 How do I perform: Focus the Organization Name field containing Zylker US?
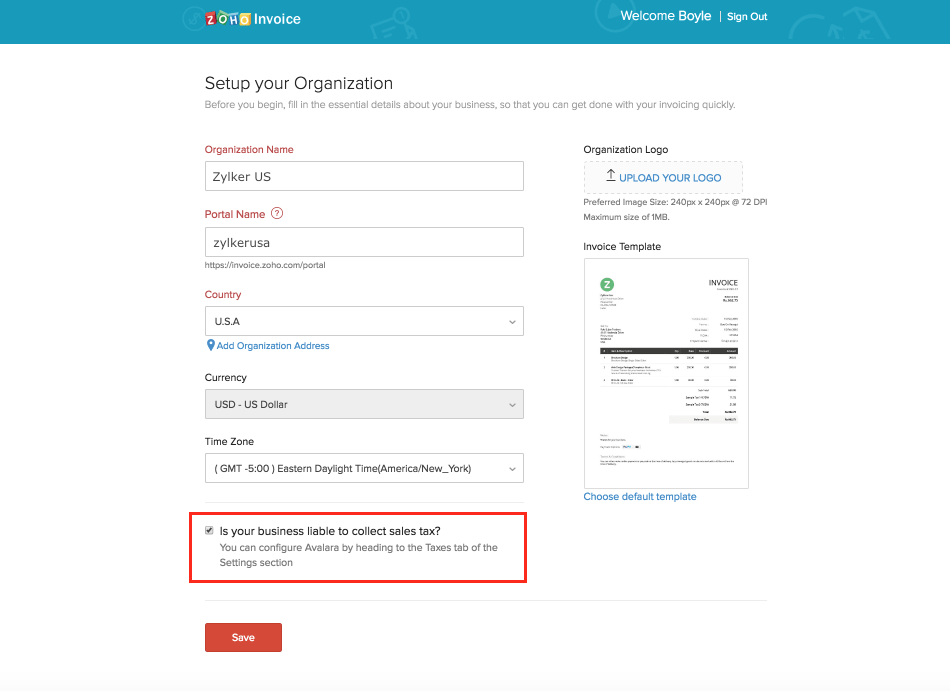coord(364,176)
